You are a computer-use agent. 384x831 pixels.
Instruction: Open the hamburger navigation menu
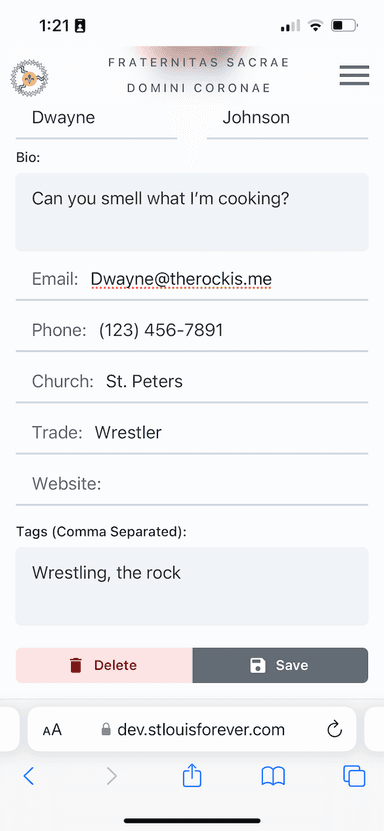[354, 75]
